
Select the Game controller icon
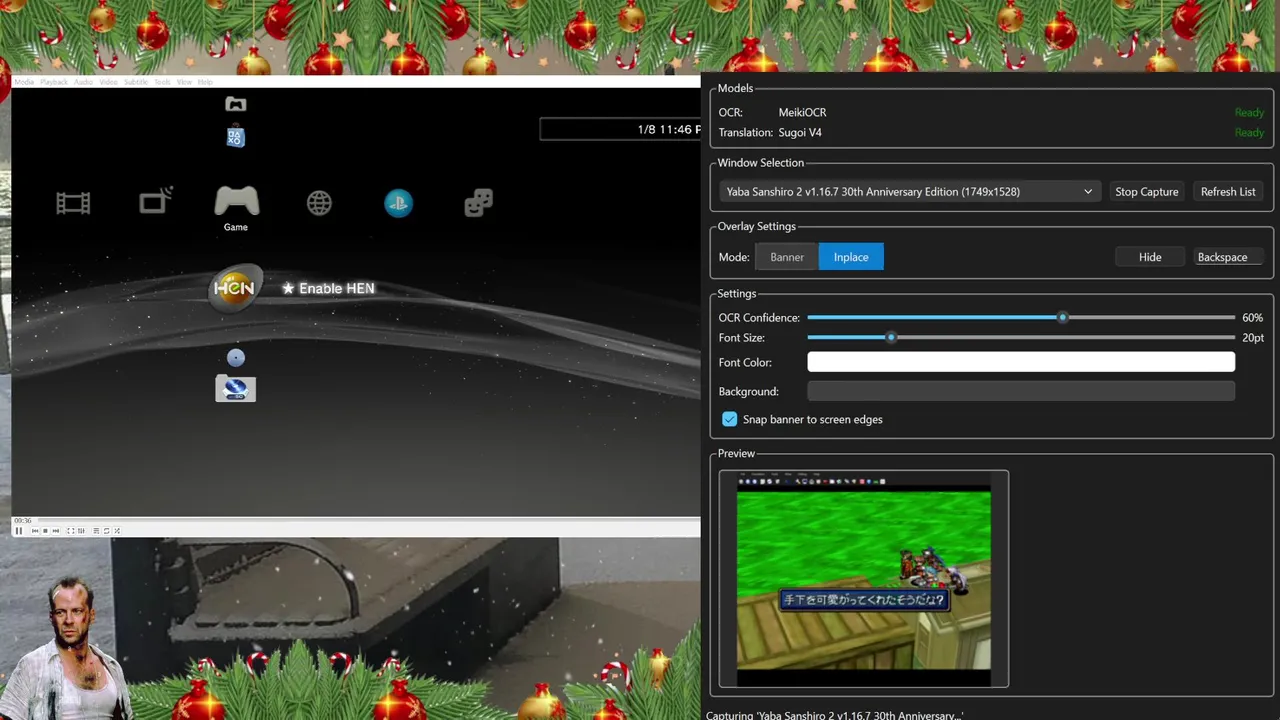[237, 201]
